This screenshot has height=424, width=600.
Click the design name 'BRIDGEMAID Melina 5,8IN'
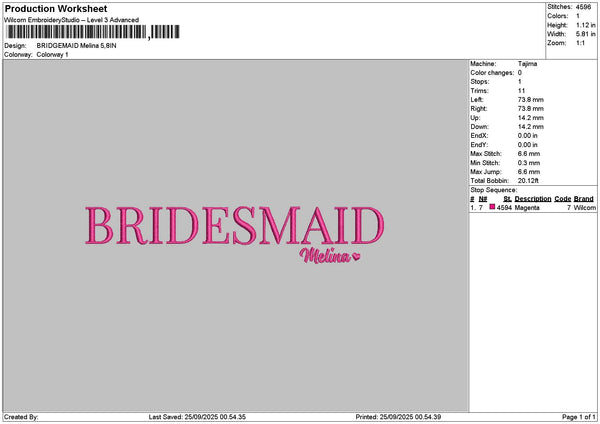click(x=77, y=46)
